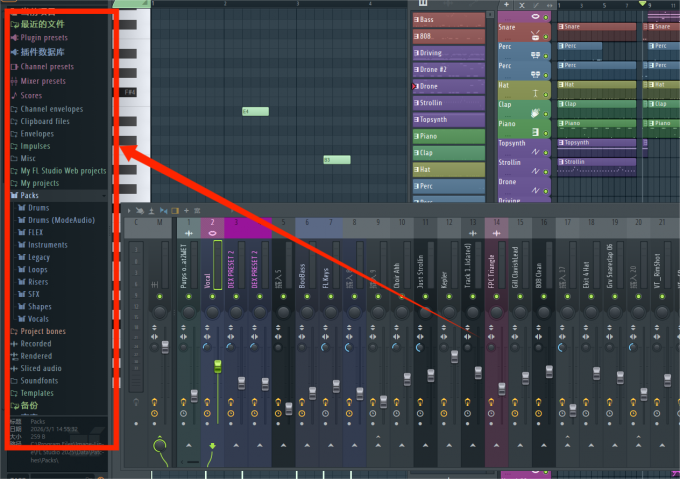Click the blue multi-link icon in mixer toolbar

(x=163, y=211)
